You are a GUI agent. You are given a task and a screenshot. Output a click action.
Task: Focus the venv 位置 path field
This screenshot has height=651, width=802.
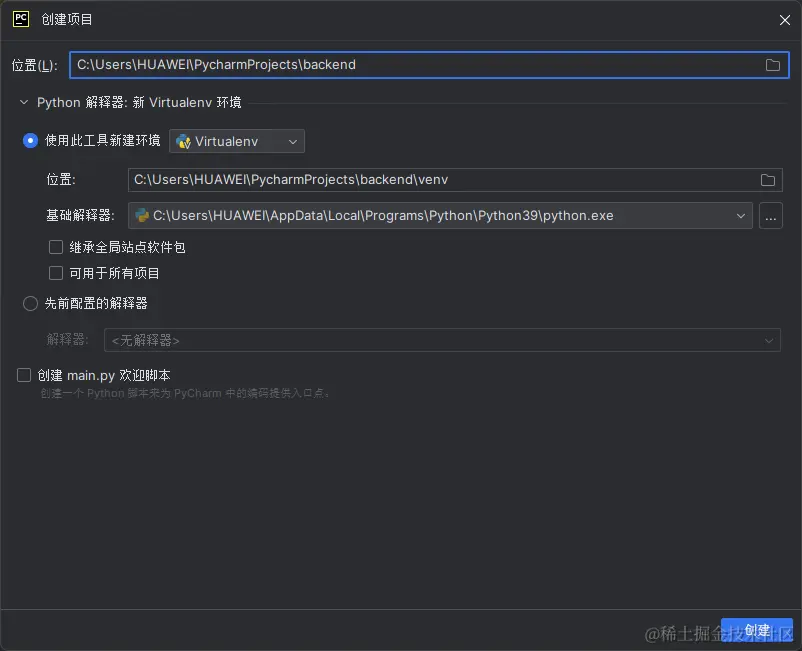[x=455, y=180]
